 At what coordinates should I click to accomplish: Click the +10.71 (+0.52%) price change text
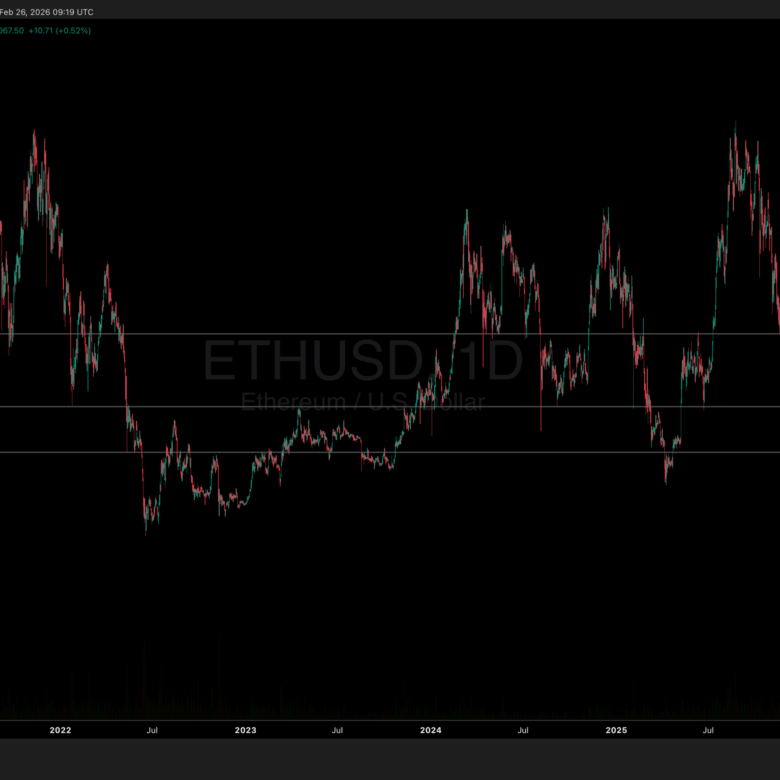click(62, 30)
